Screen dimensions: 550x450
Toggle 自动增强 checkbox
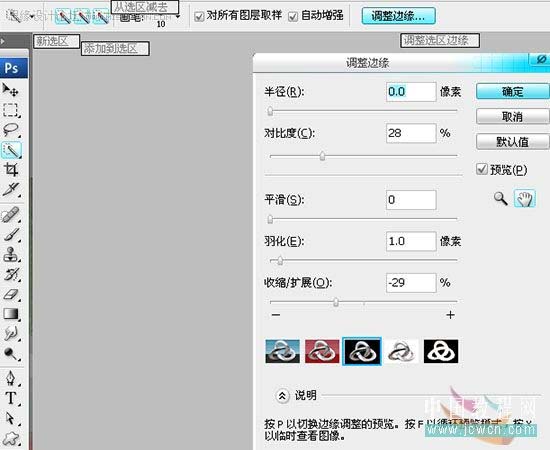coord(293,16)
